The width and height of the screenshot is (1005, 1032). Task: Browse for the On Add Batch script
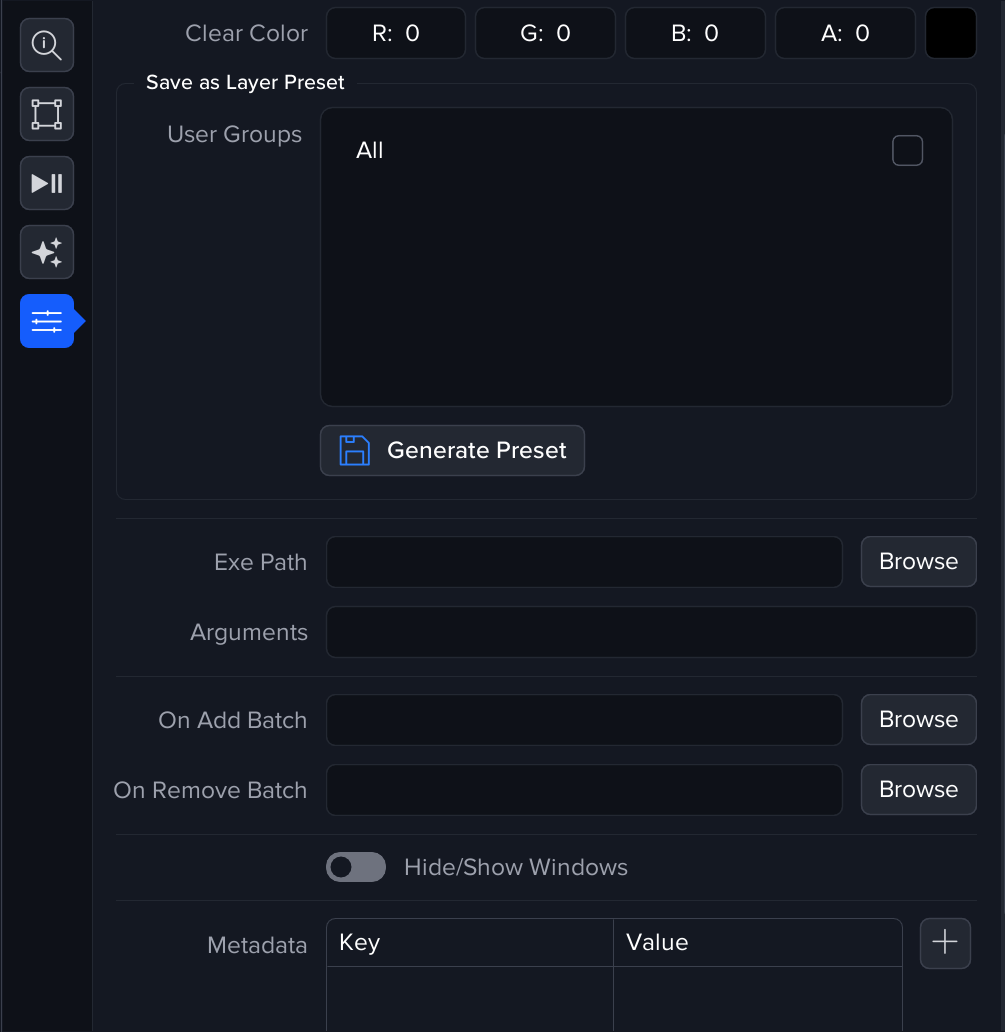click(918, 720)
